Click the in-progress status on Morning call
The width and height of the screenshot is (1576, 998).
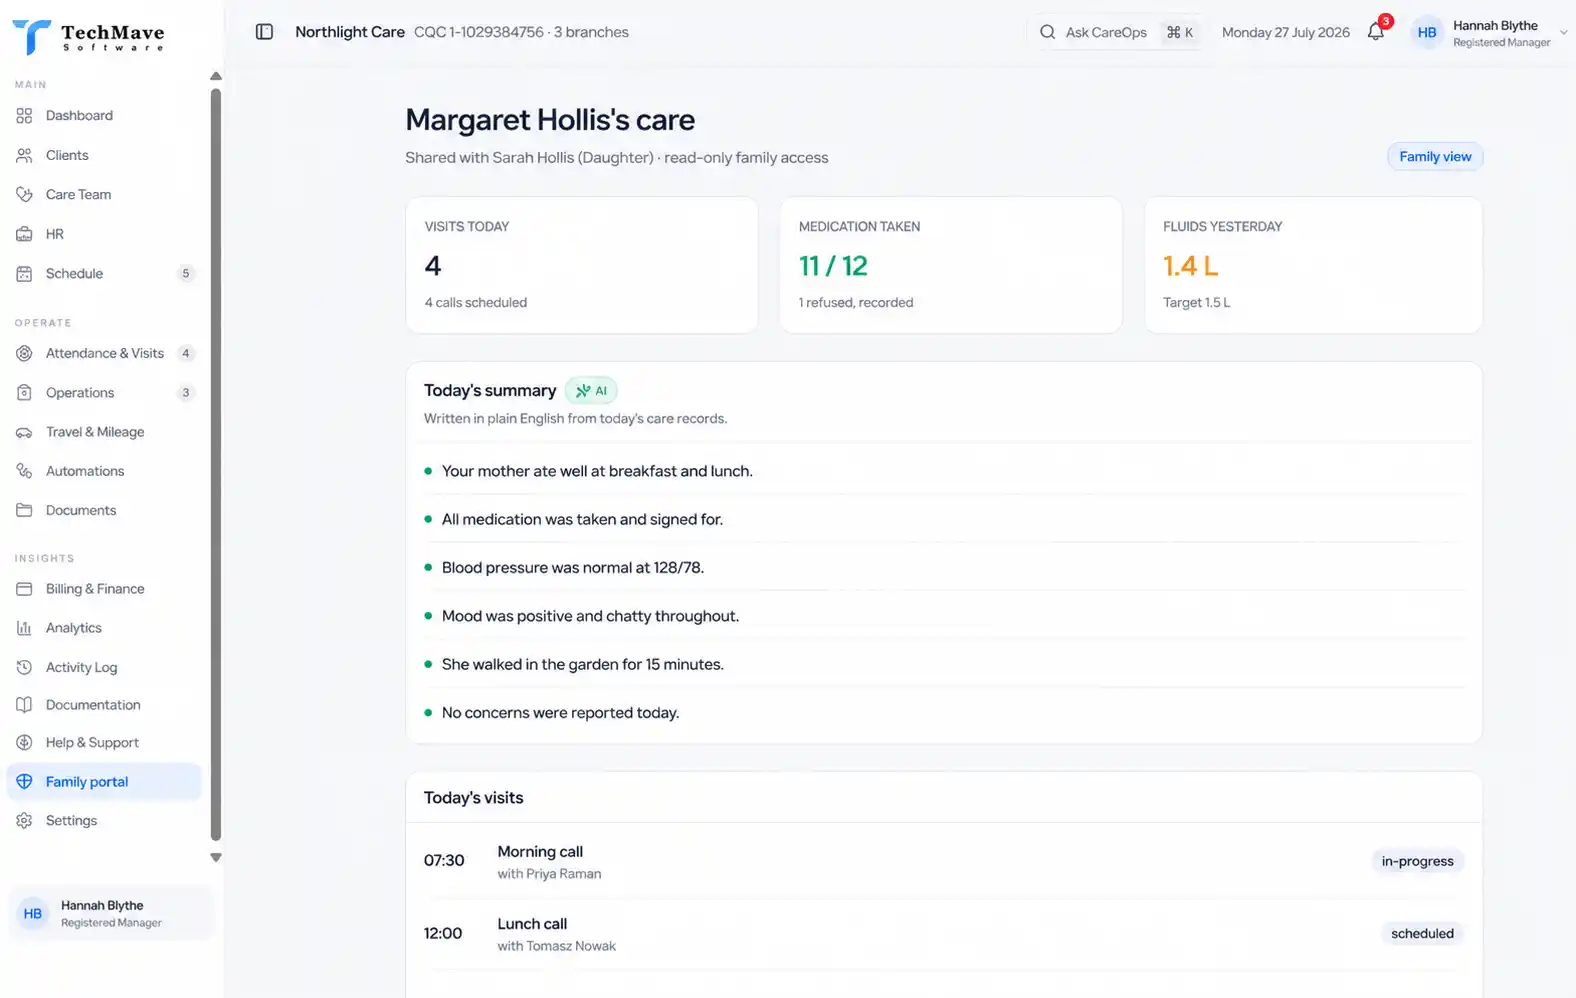click(1417, 861)
